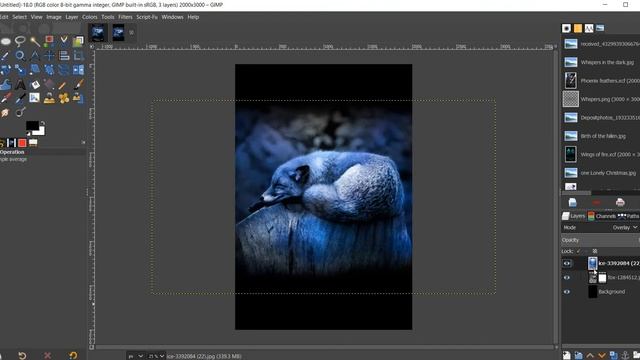Viewport: 640px width, 360px height.
Task: Select the Move tool
Action: point(49,56)
